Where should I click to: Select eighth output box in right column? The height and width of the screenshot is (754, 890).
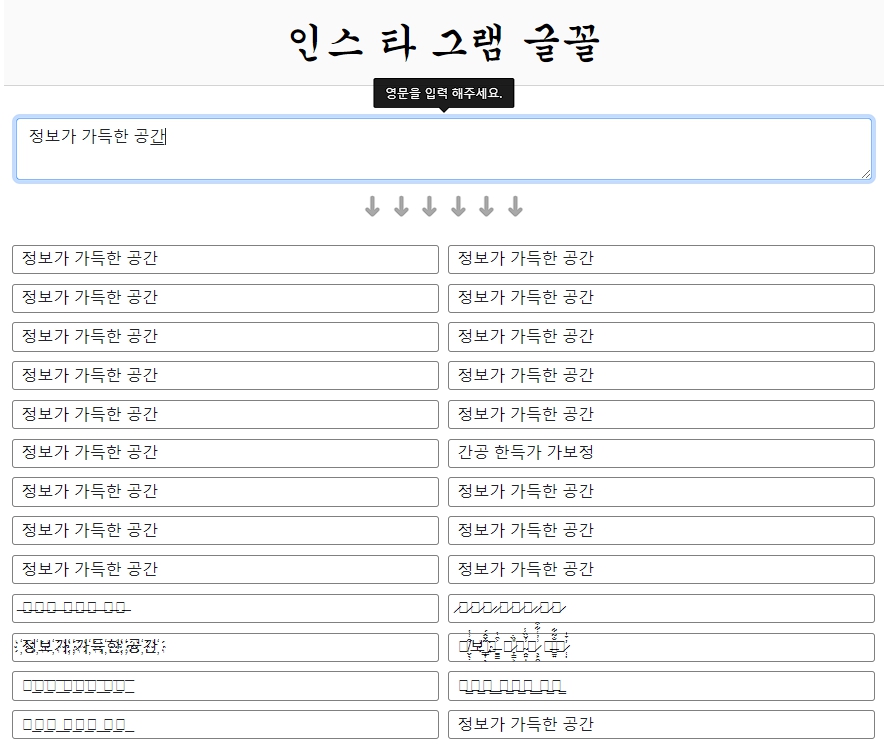(x=661, y=530)
